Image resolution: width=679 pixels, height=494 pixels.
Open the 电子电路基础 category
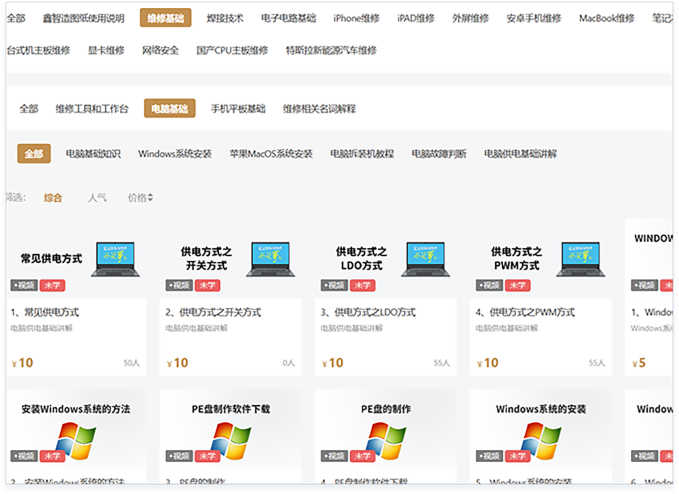288,18
